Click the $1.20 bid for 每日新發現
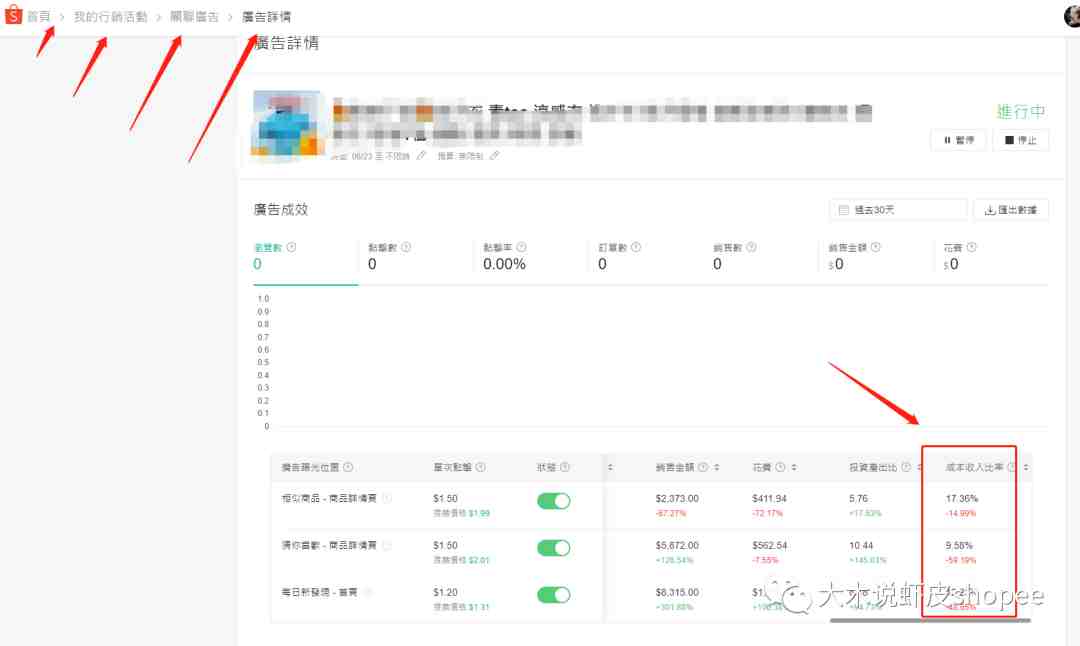 click(445, 592)
